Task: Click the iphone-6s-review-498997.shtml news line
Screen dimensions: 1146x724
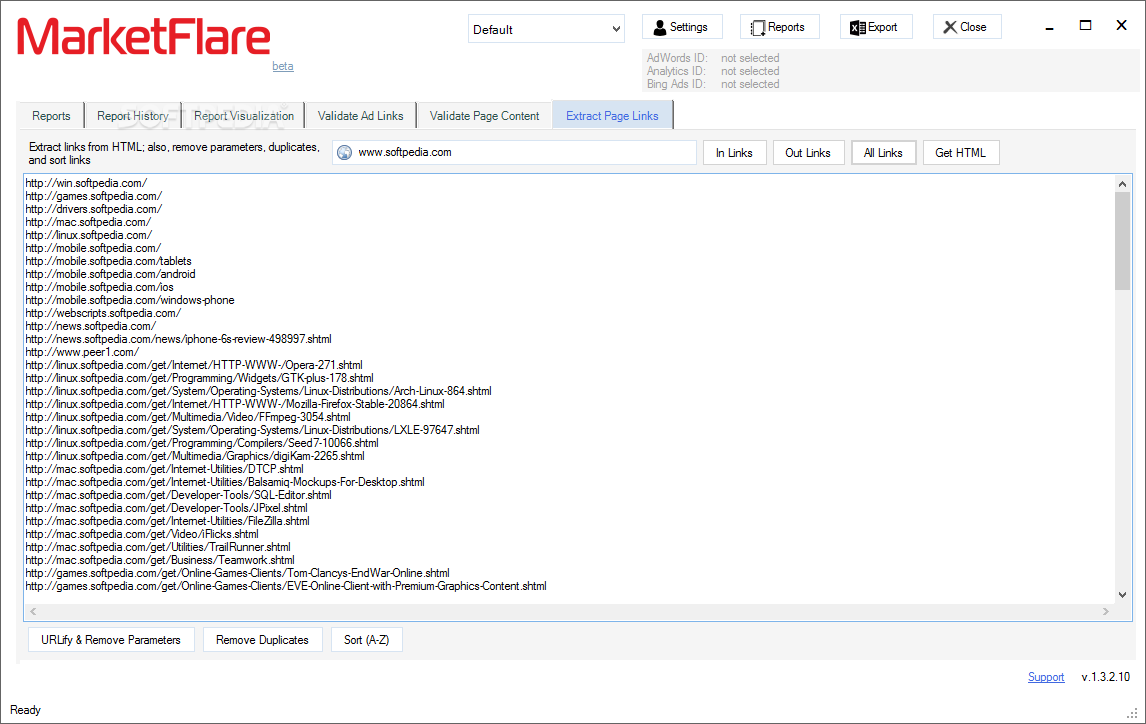Action: click(178, 339)
